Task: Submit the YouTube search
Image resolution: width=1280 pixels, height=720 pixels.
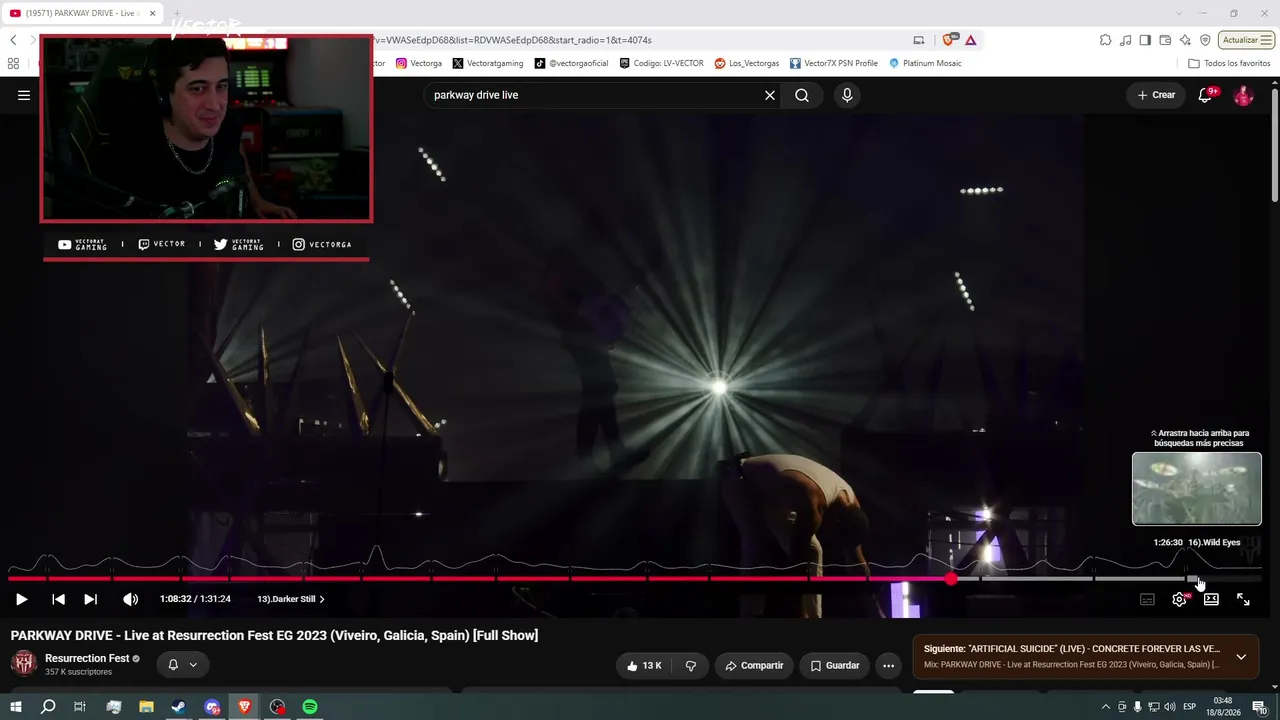Action: [x=802, y=95]
